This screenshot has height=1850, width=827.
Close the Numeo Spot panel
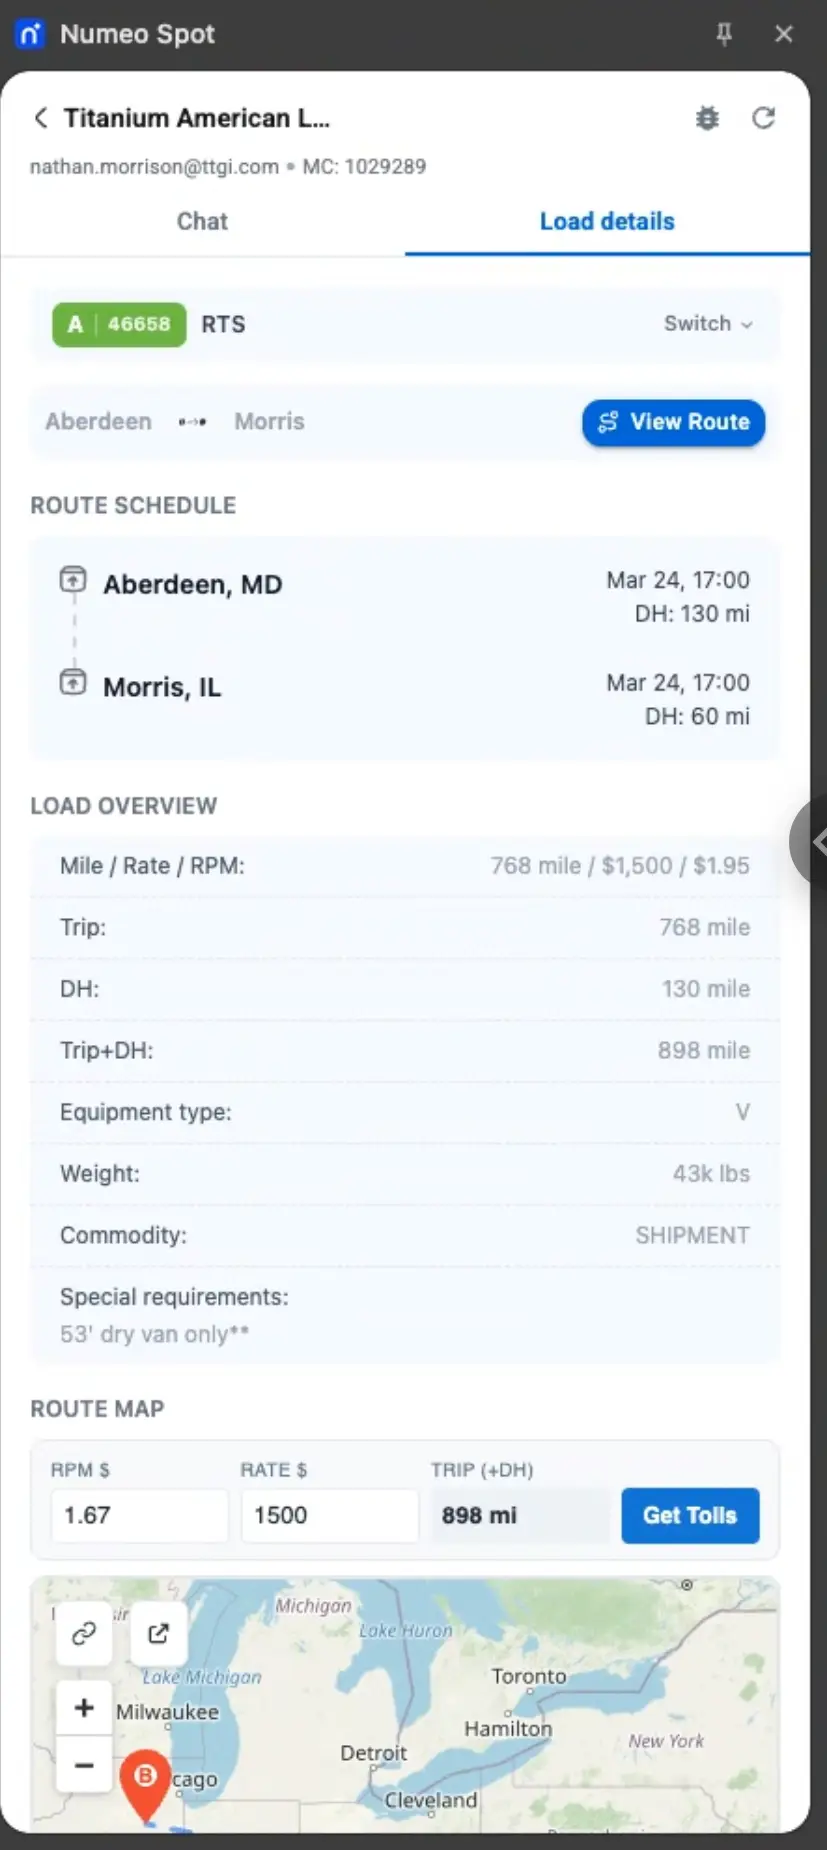pos(784,34)
